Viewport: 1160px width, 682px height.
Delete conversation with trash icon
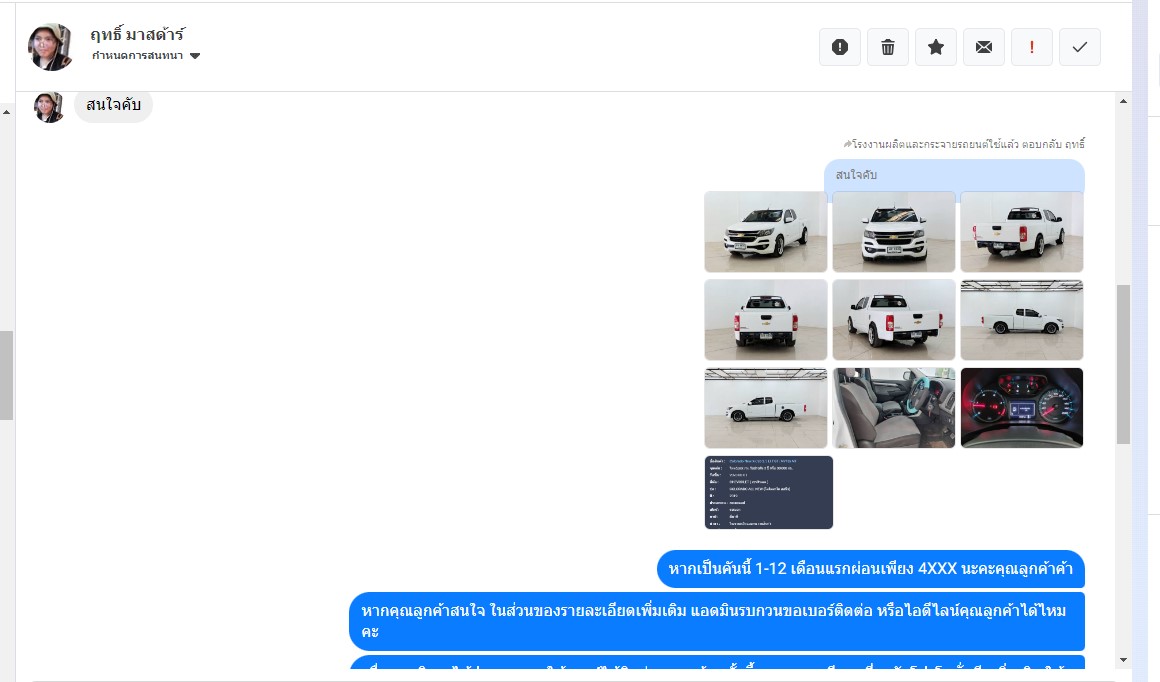(888, 47)
